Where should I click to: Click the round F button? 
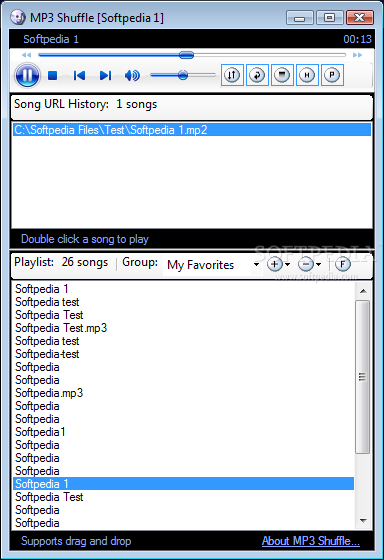click(343, 264)
